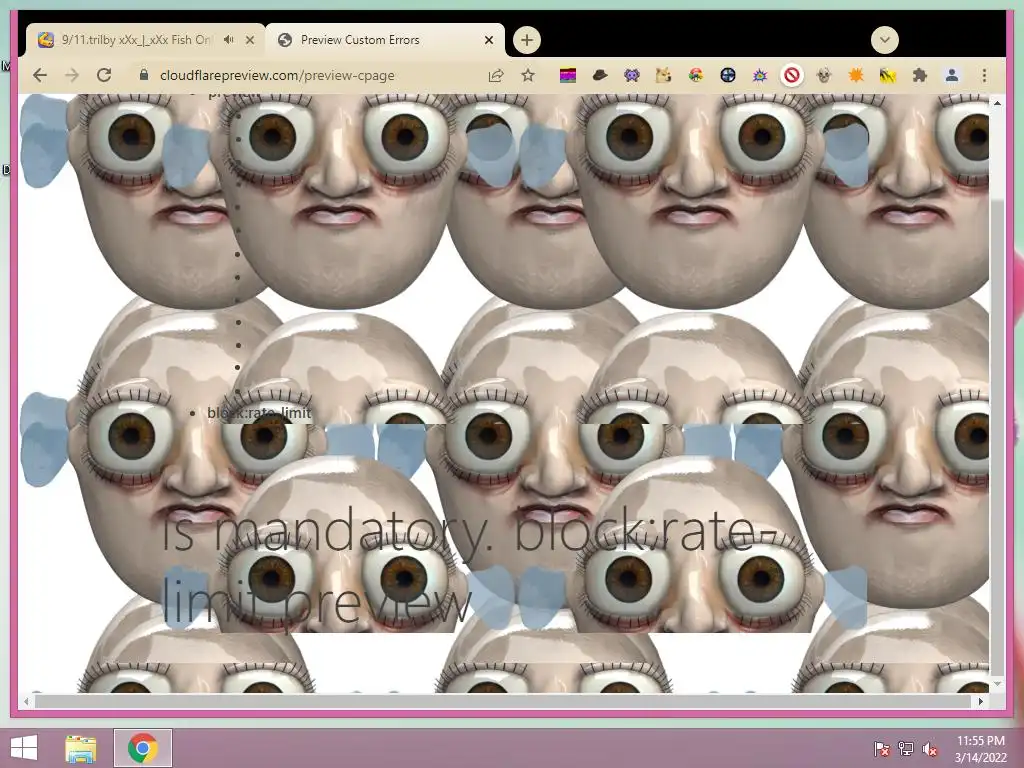Open Action Center flag in tray

click(882, 748)
